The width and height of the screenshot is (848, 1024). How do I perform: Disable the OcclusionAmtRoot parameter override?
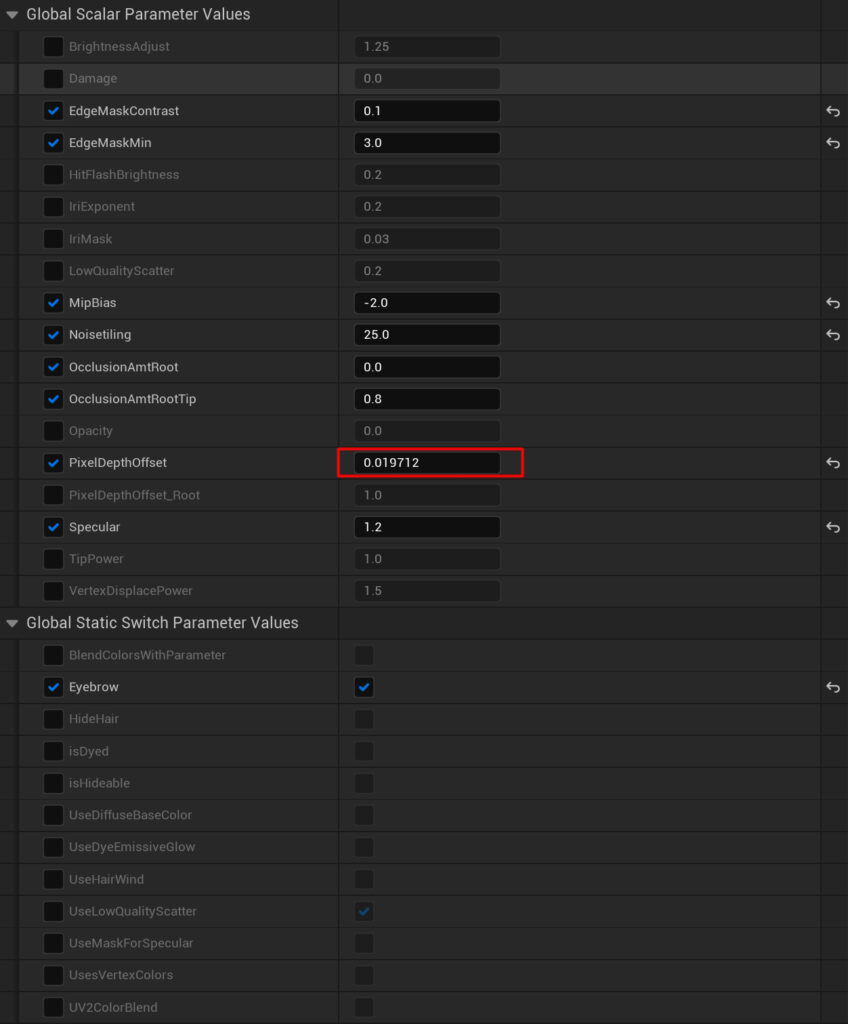pyautogui.click(x=54, y=367)
